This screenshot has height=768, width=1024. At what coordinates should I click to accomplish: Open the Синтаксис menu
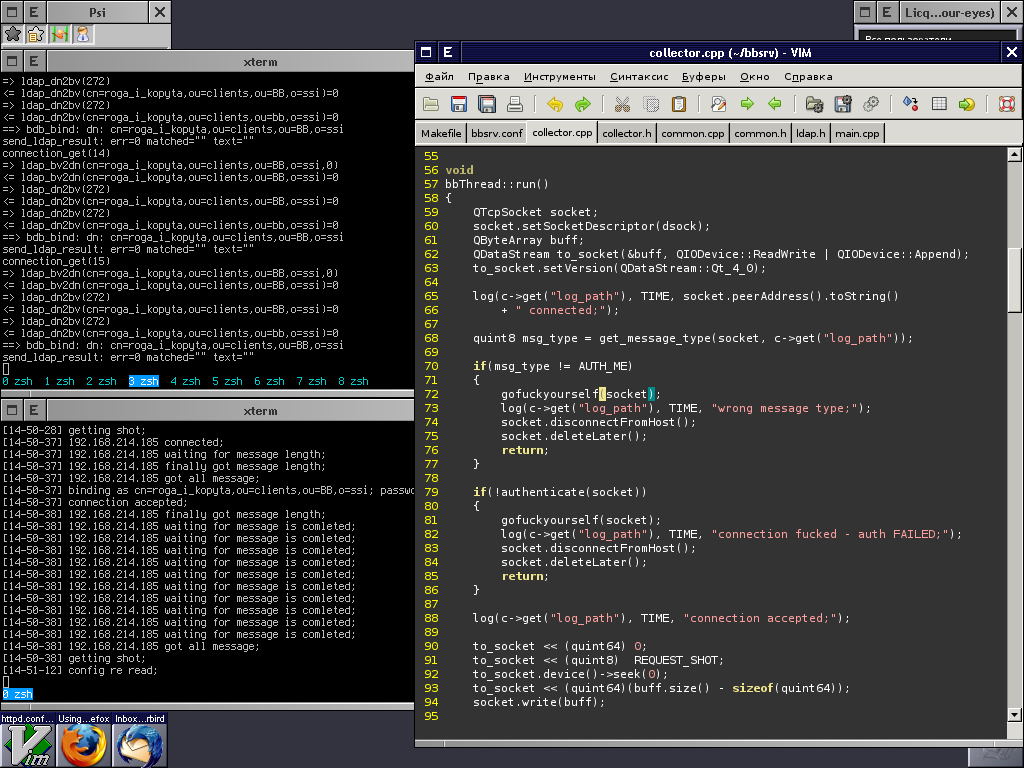[x=638, y=76]
